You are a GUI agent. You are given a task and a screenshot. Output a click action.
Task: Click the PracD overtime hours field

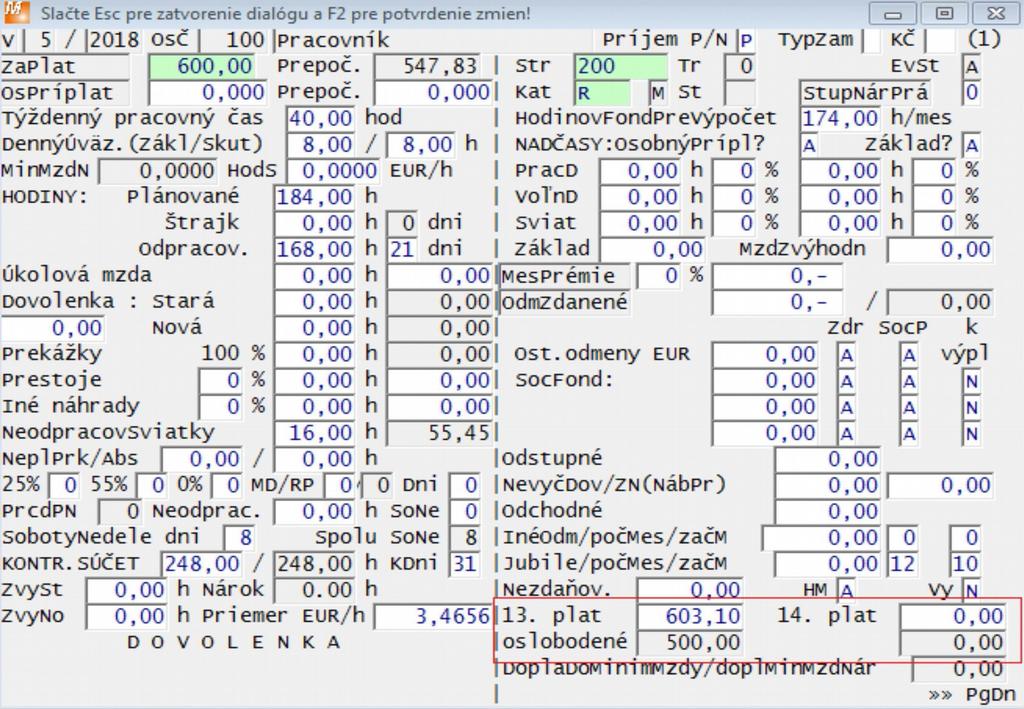(x=640, y=171)
